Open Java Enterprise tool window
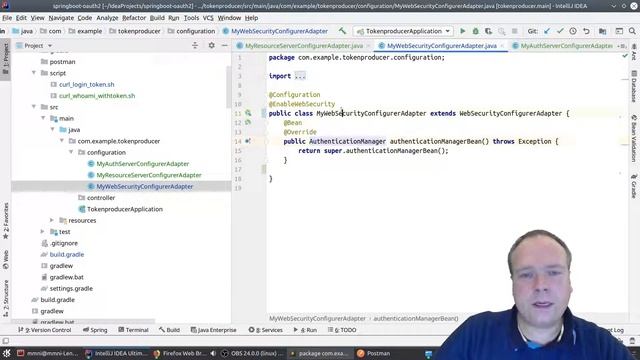 click(213, 330)
